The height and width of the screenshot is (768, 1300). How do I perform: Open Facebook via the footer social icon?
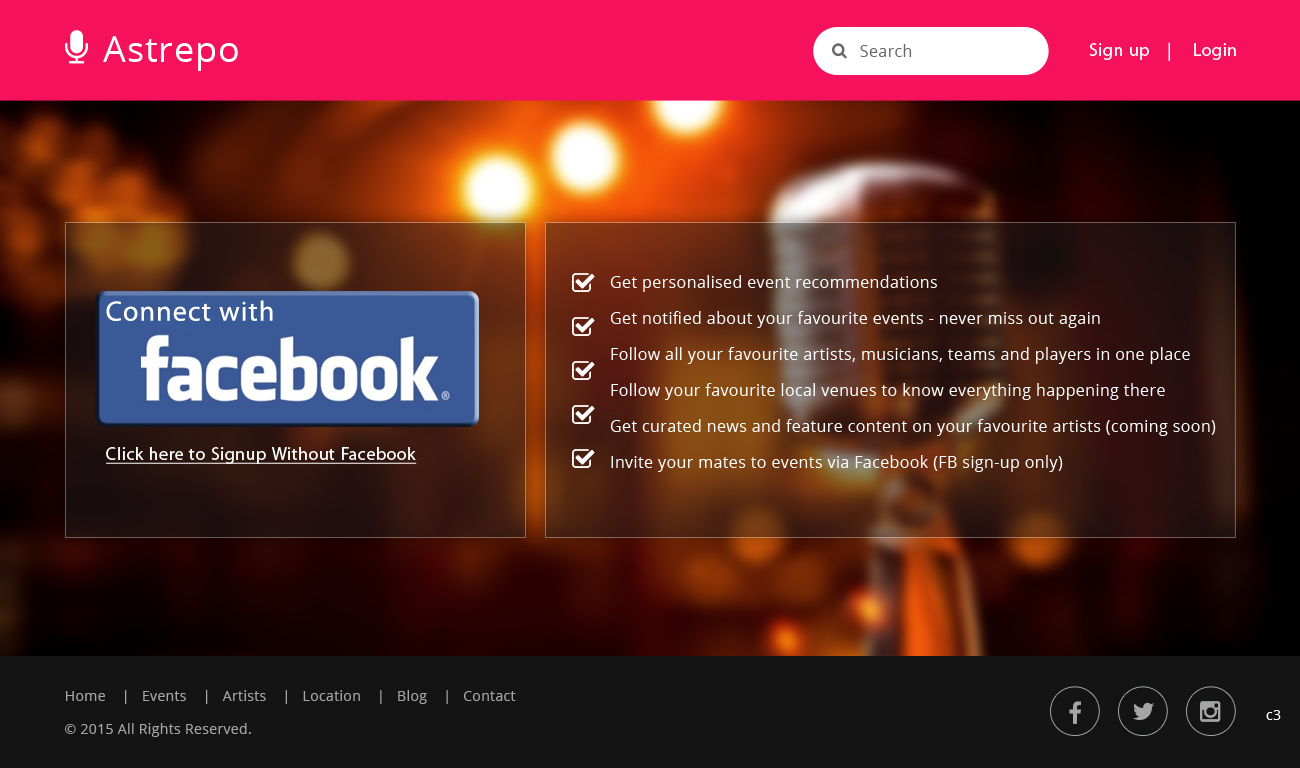(x=1075, y=711)
